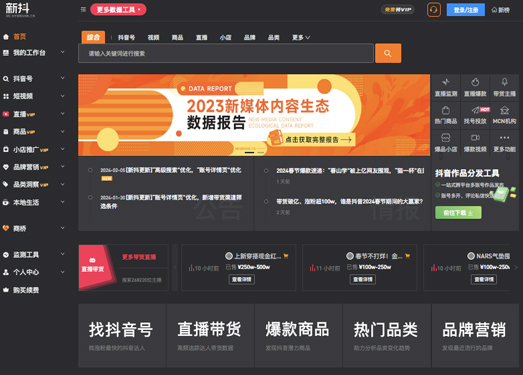This screenshot has width=523, height=375.
Task: Open the 带货主播 microphone shortcut
Action: click(504, 87)
